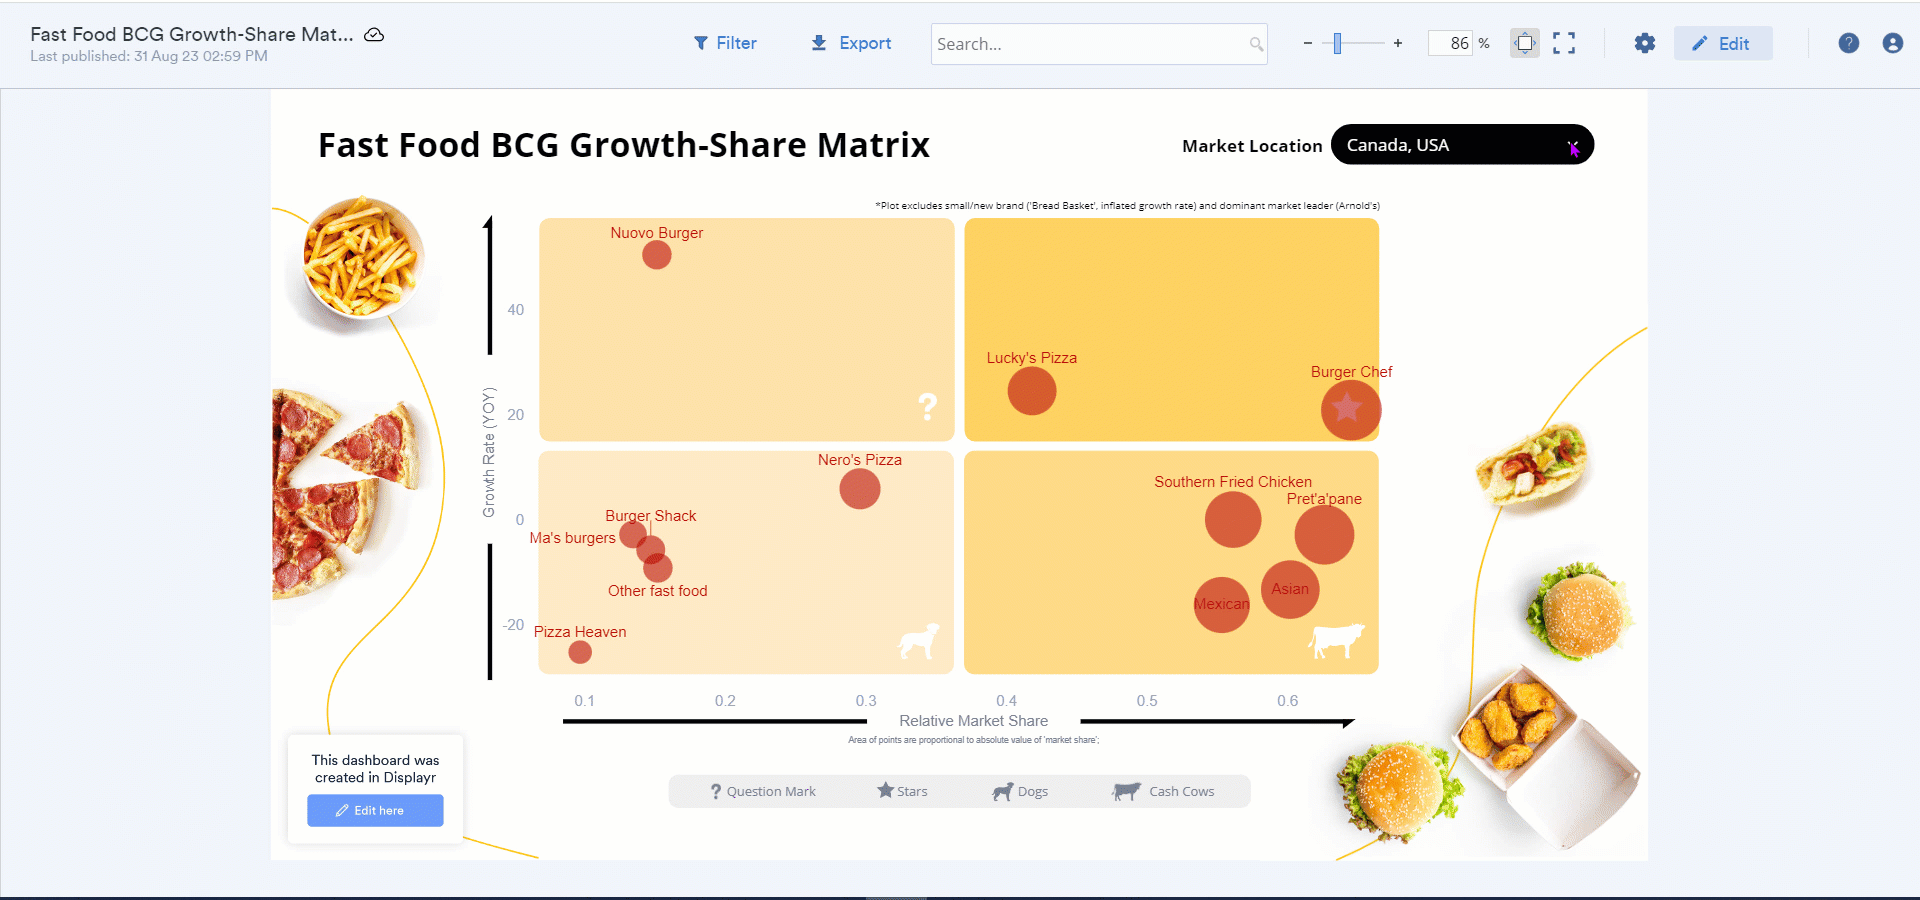Click the cloud save status icon
Screen dimensions: 1920x900
point(374,35)
